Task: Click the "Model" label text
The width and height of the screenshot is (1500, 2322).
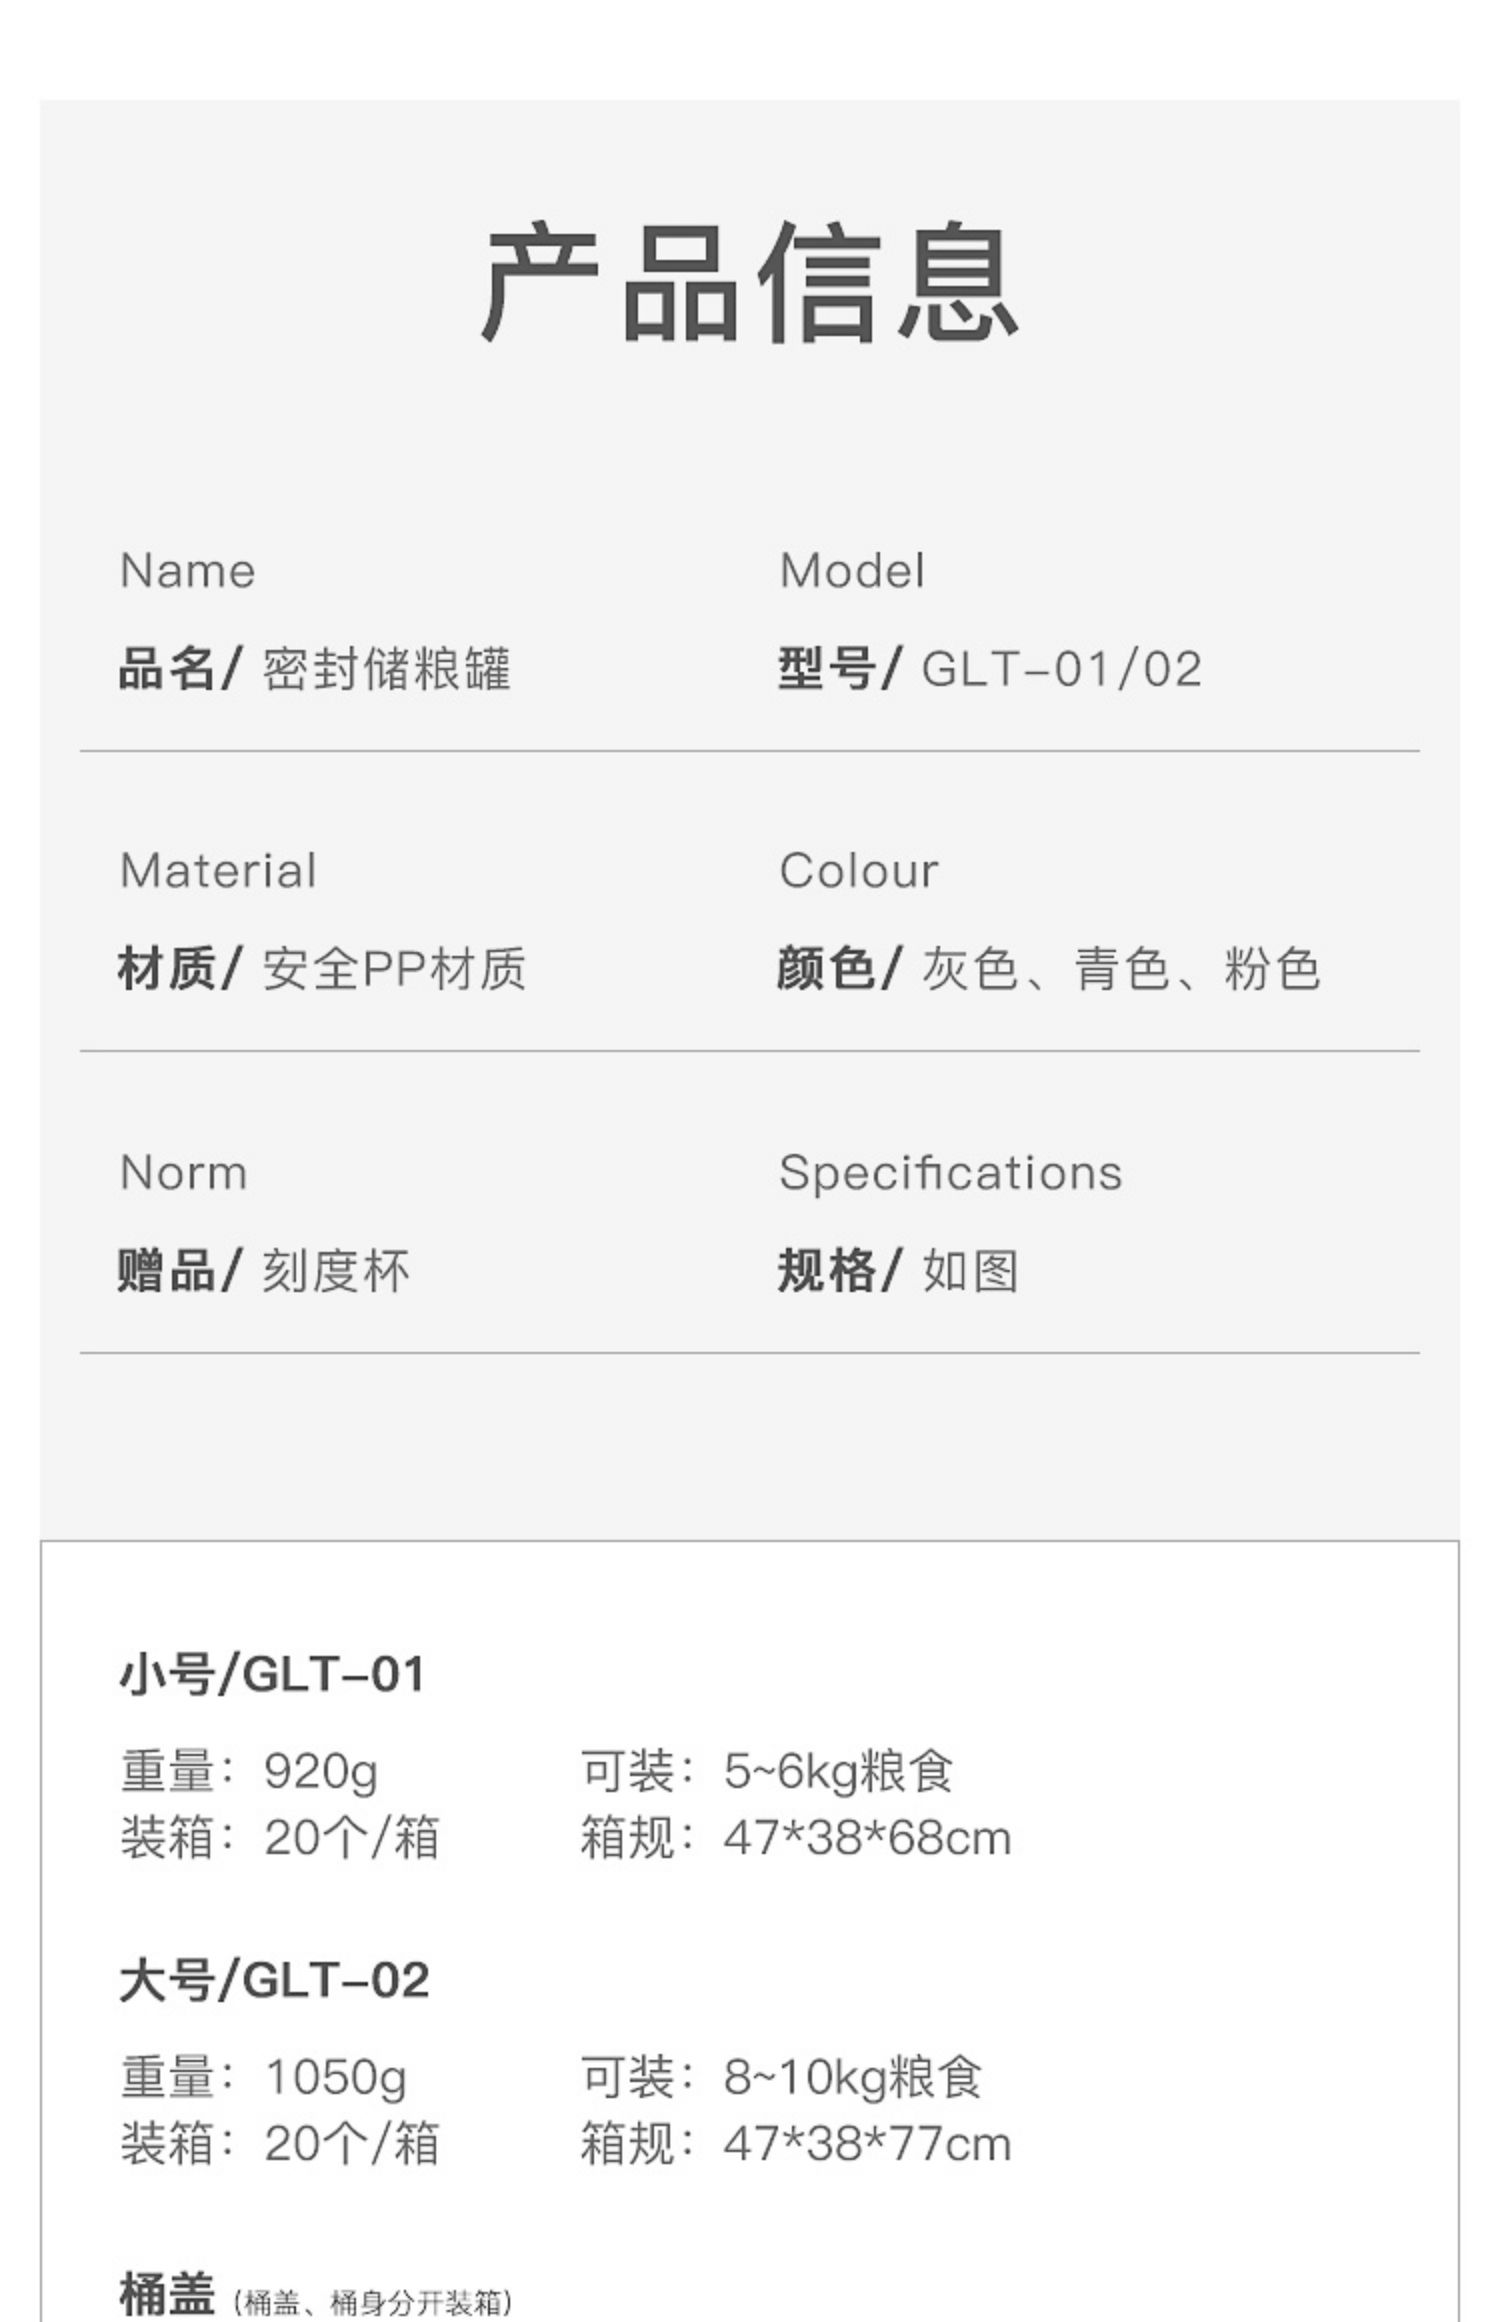Action: point(851,571)
